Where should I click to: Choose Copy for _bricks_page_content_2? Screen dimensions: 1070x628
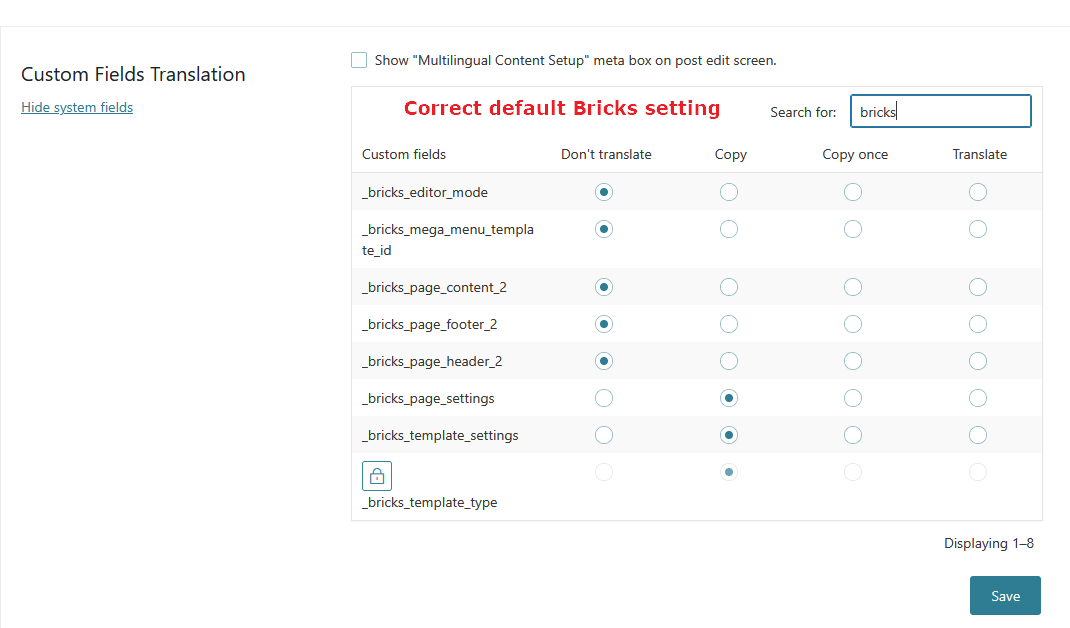[729, 287]
